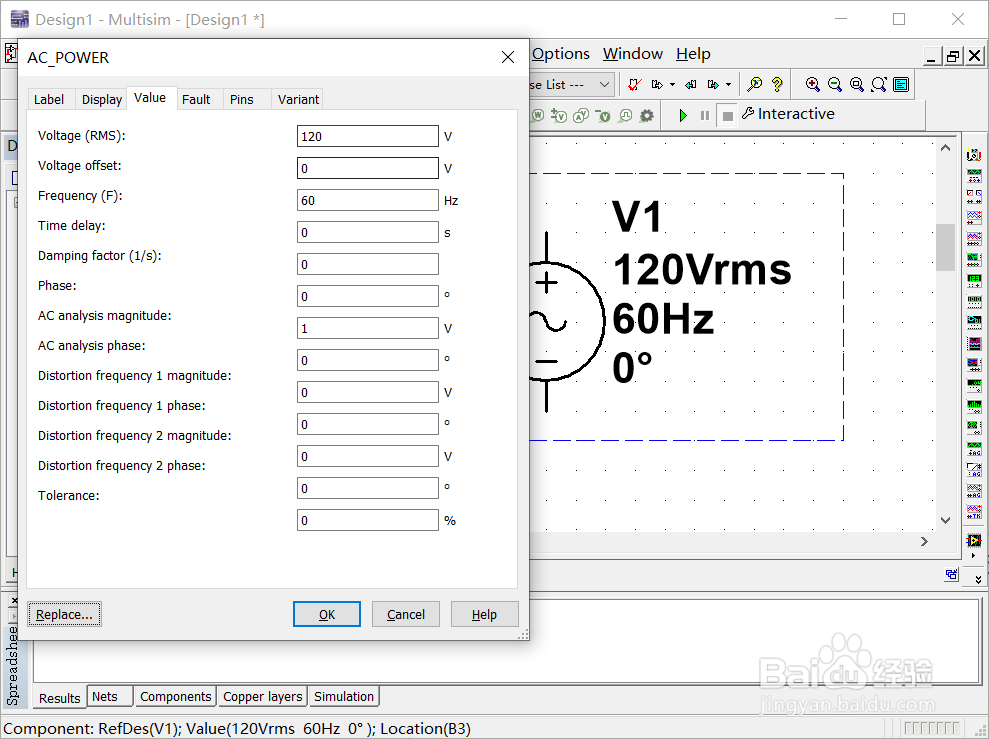Select the Wattmeter instrument icon
Viewport: 989px width, 739px height.
(x=974, y=196)
